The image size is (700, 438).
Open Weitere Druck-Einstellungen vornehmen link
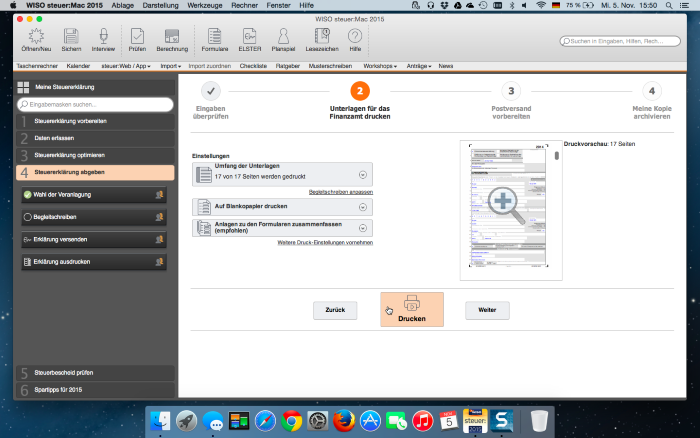(x=325, y=242)
